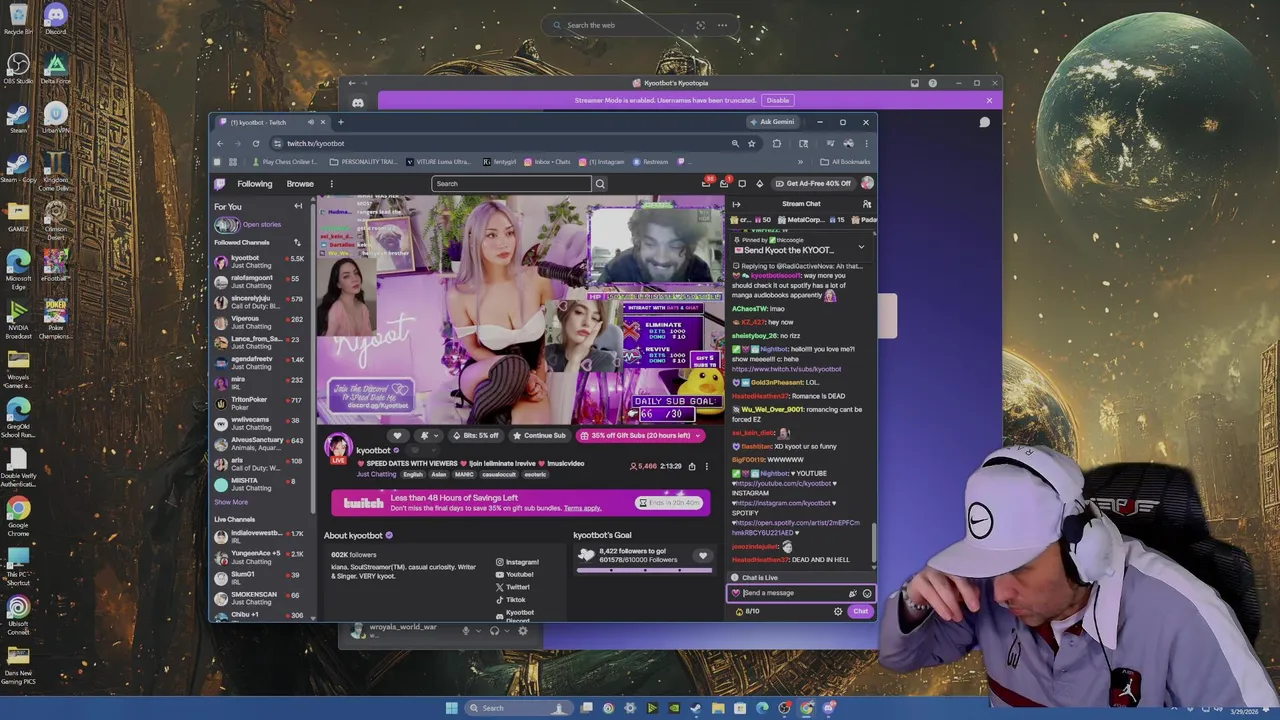Viewport: 1280px width, 720px height.
Task: Sort followed channels icon
Action: click(x=297, y=242)
